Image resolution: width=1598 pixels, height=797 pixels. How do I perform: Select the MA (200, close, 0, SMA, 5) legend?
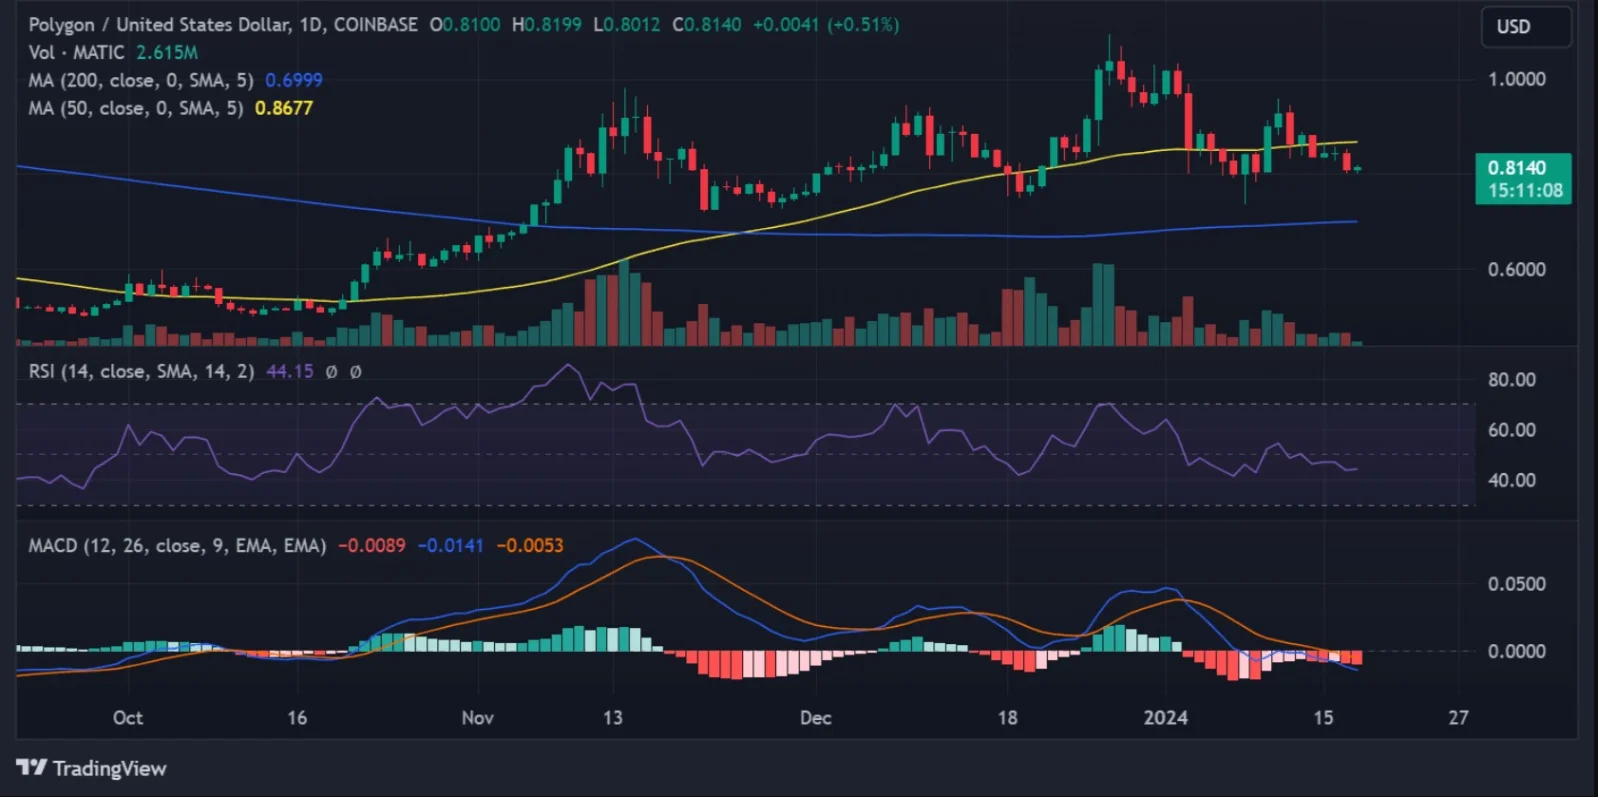(141, 80)
